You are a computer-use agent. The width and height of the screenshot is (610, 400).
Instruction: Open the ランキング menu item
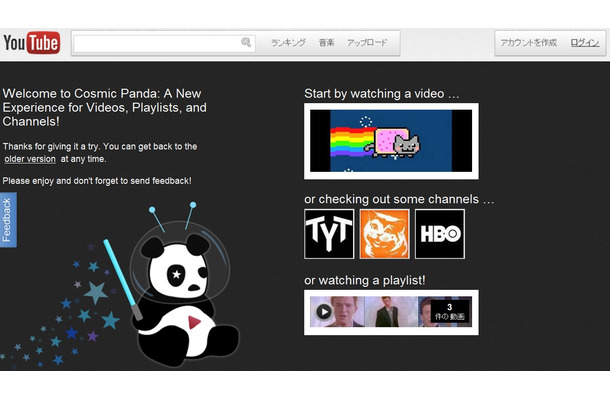(x=288, y=42)
